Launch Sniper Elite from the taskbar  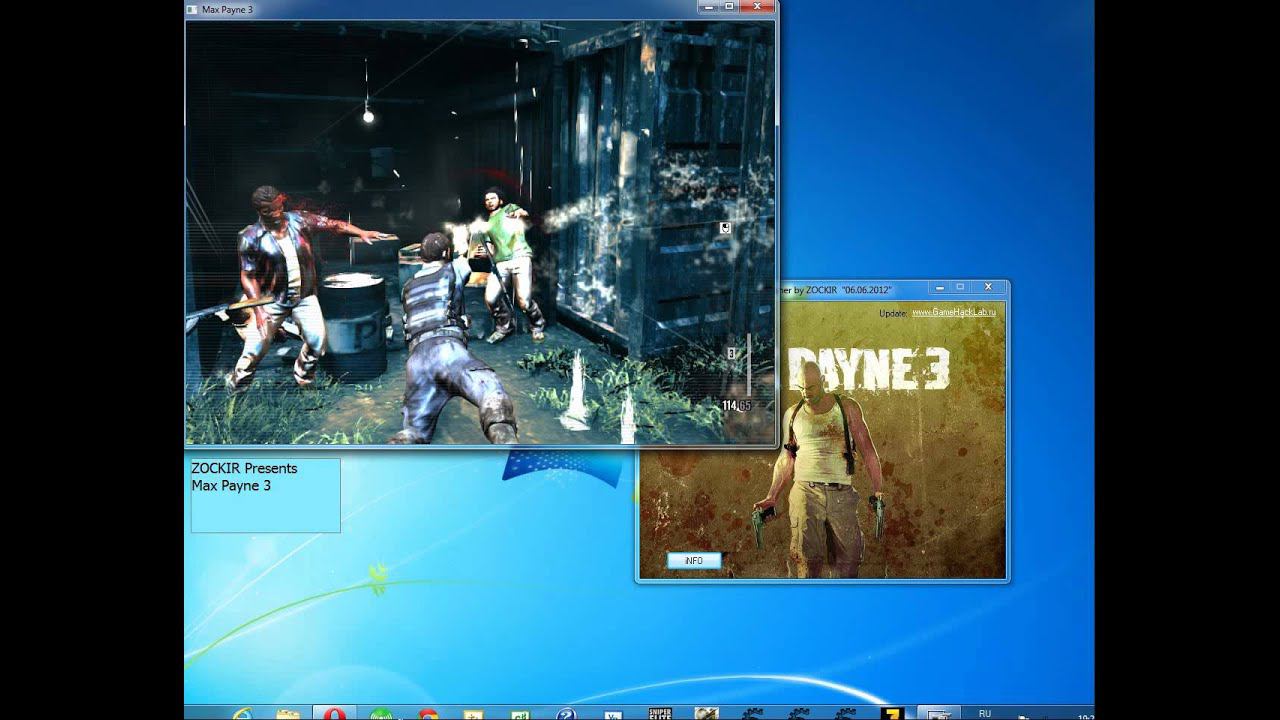click(x=660, y=714)
